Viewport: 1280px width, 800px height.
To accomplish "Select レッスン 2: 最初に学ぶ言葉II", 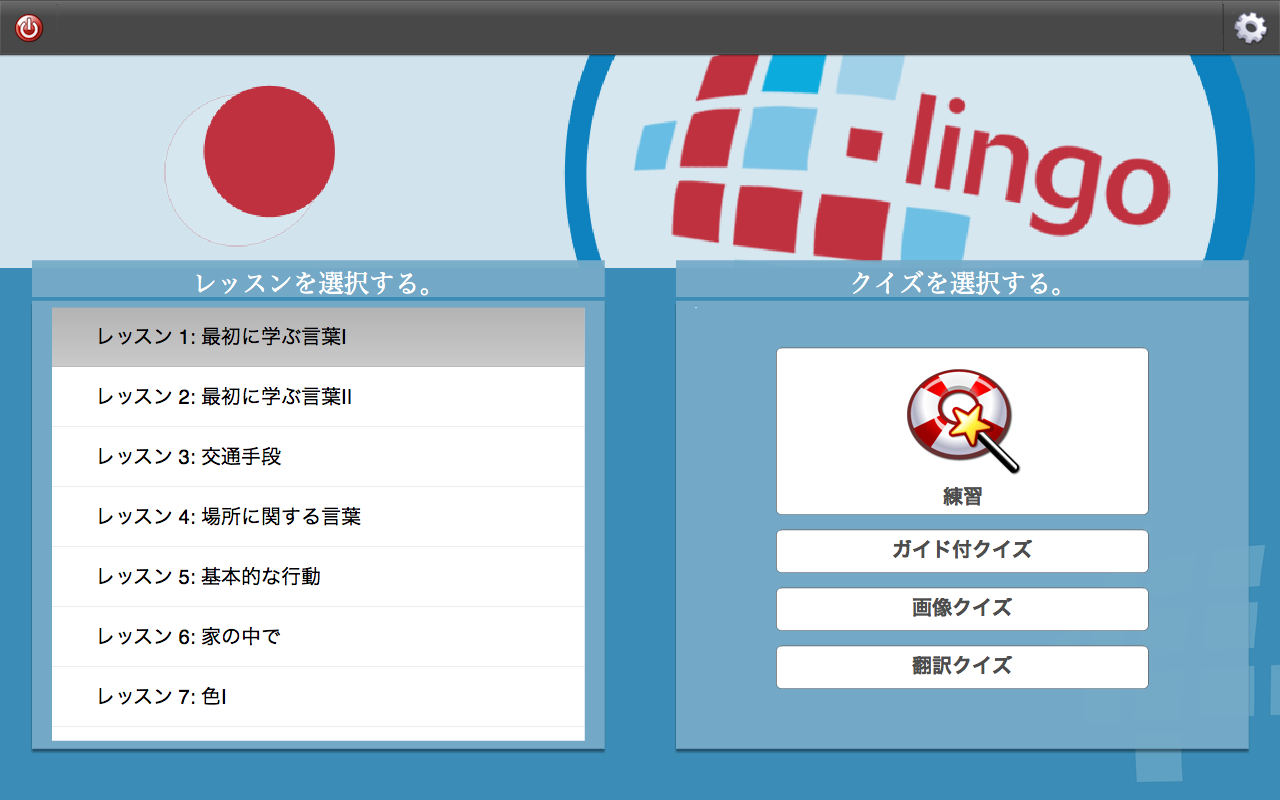I will [x=318, y=397].
